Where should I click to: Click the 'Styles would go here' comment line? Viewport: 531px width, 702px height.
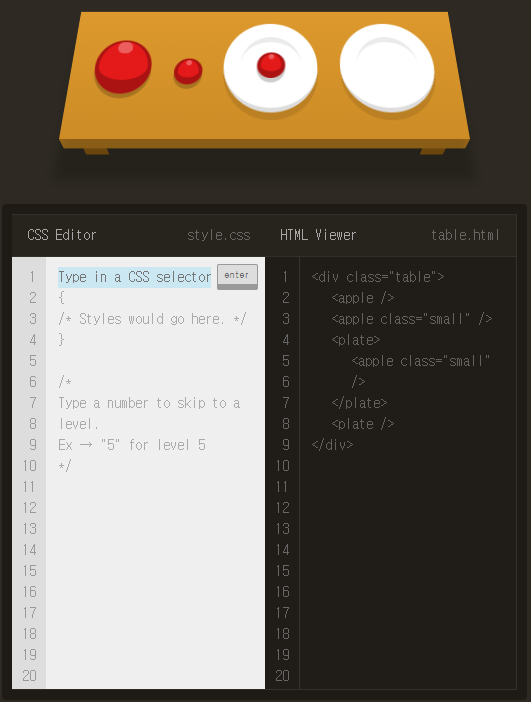pyautogui.click(x=152, y=319)
